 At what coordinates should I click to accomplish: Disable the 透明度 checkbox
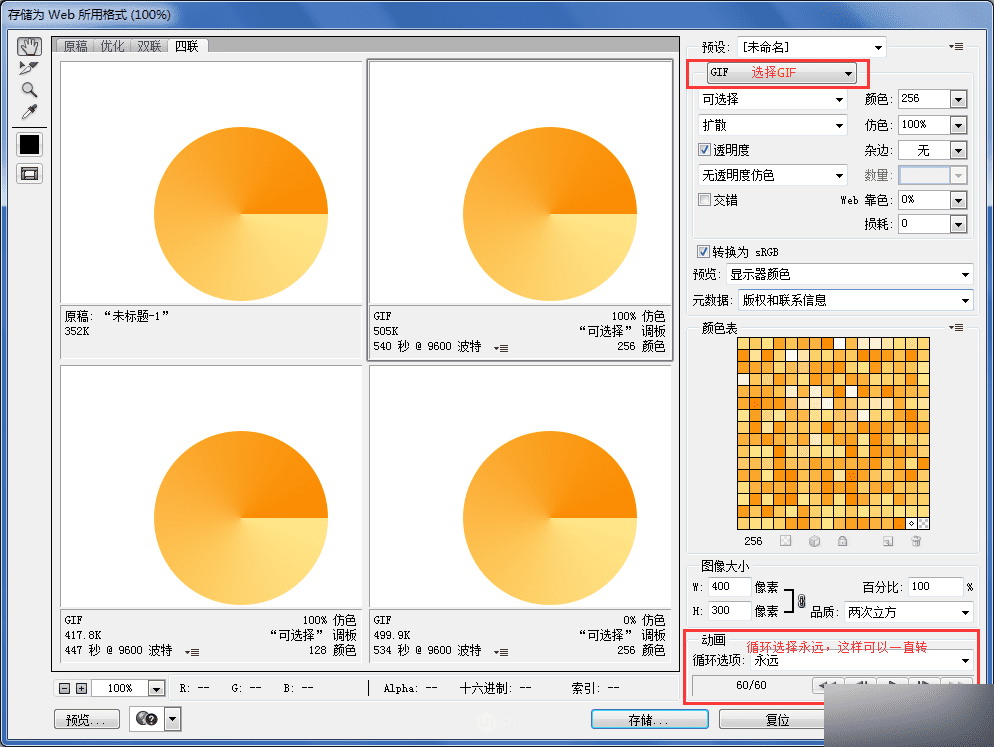pos(705,149)
